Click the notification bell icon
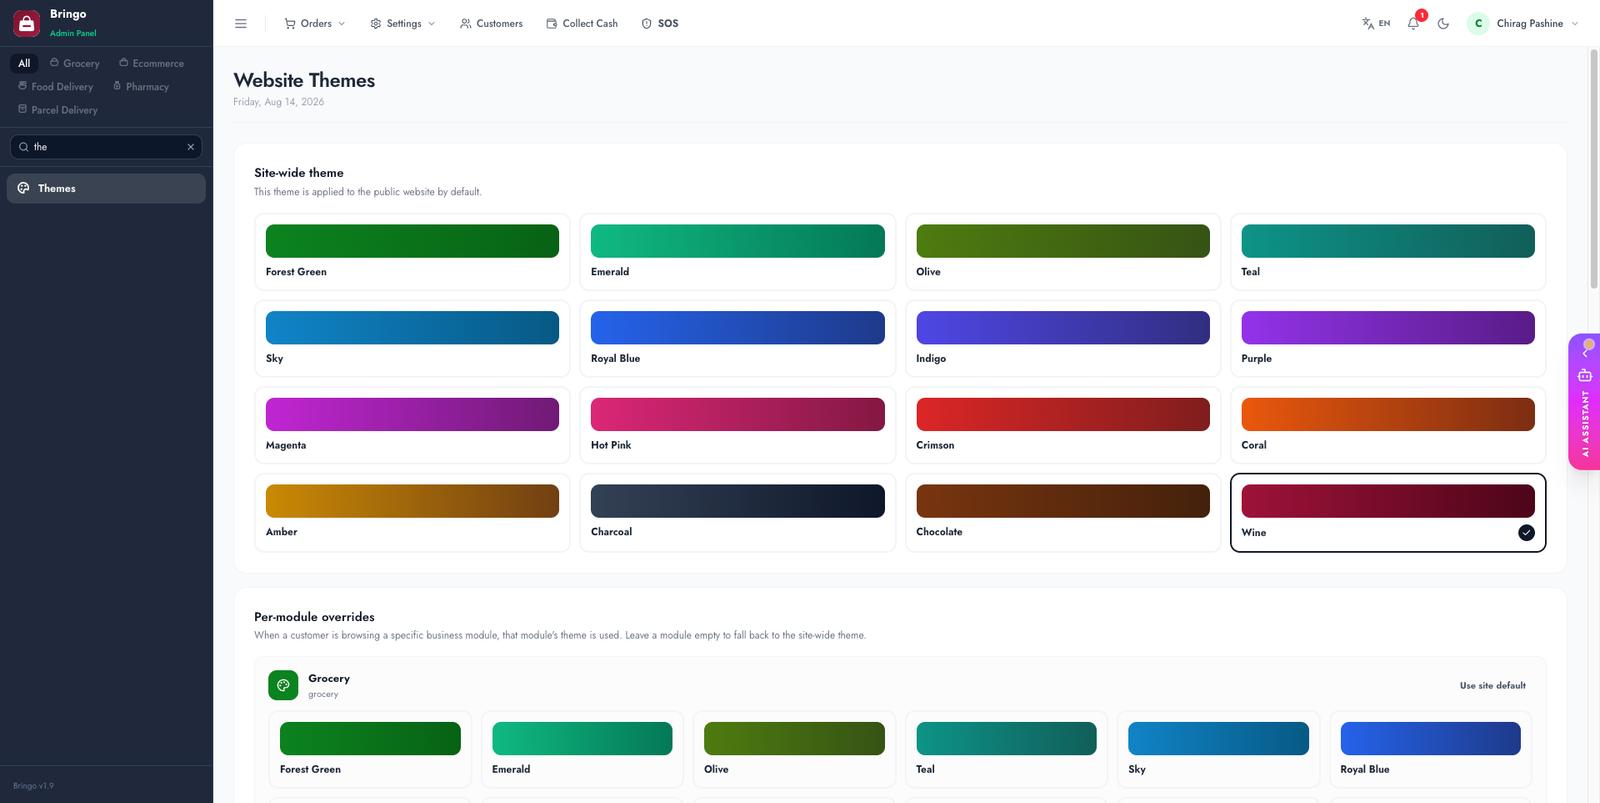Screen dimensions: 1600x803 (1413, 23)
